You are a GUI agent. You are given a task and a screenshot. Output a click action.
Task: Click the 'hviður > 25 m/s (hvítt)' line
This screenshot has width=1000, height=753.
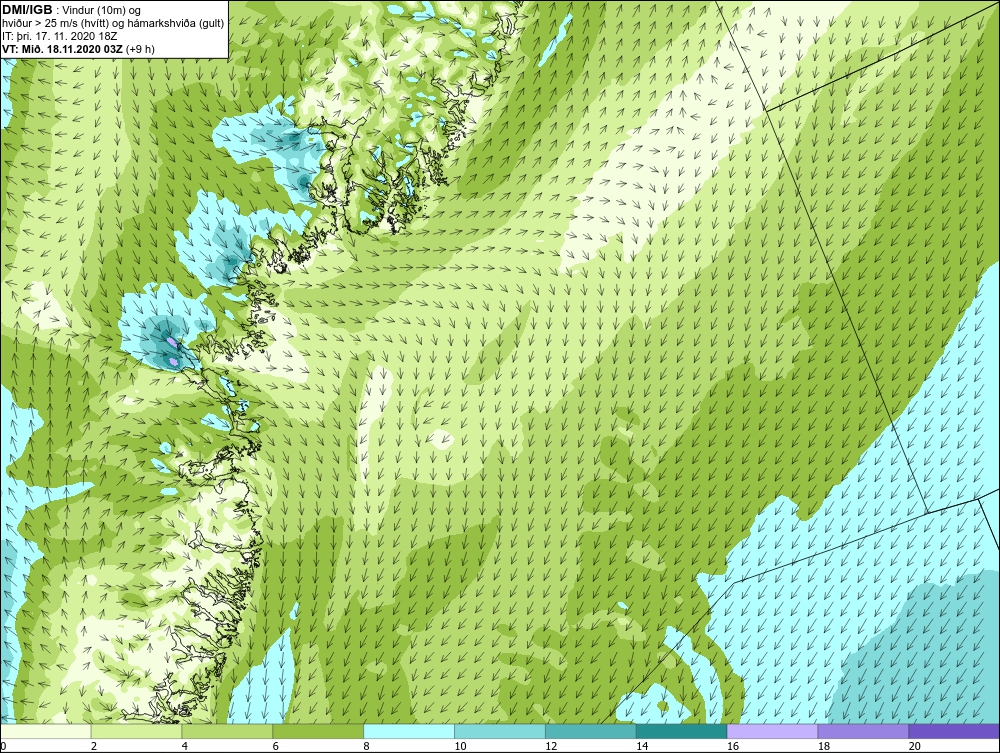coord(57,23)
